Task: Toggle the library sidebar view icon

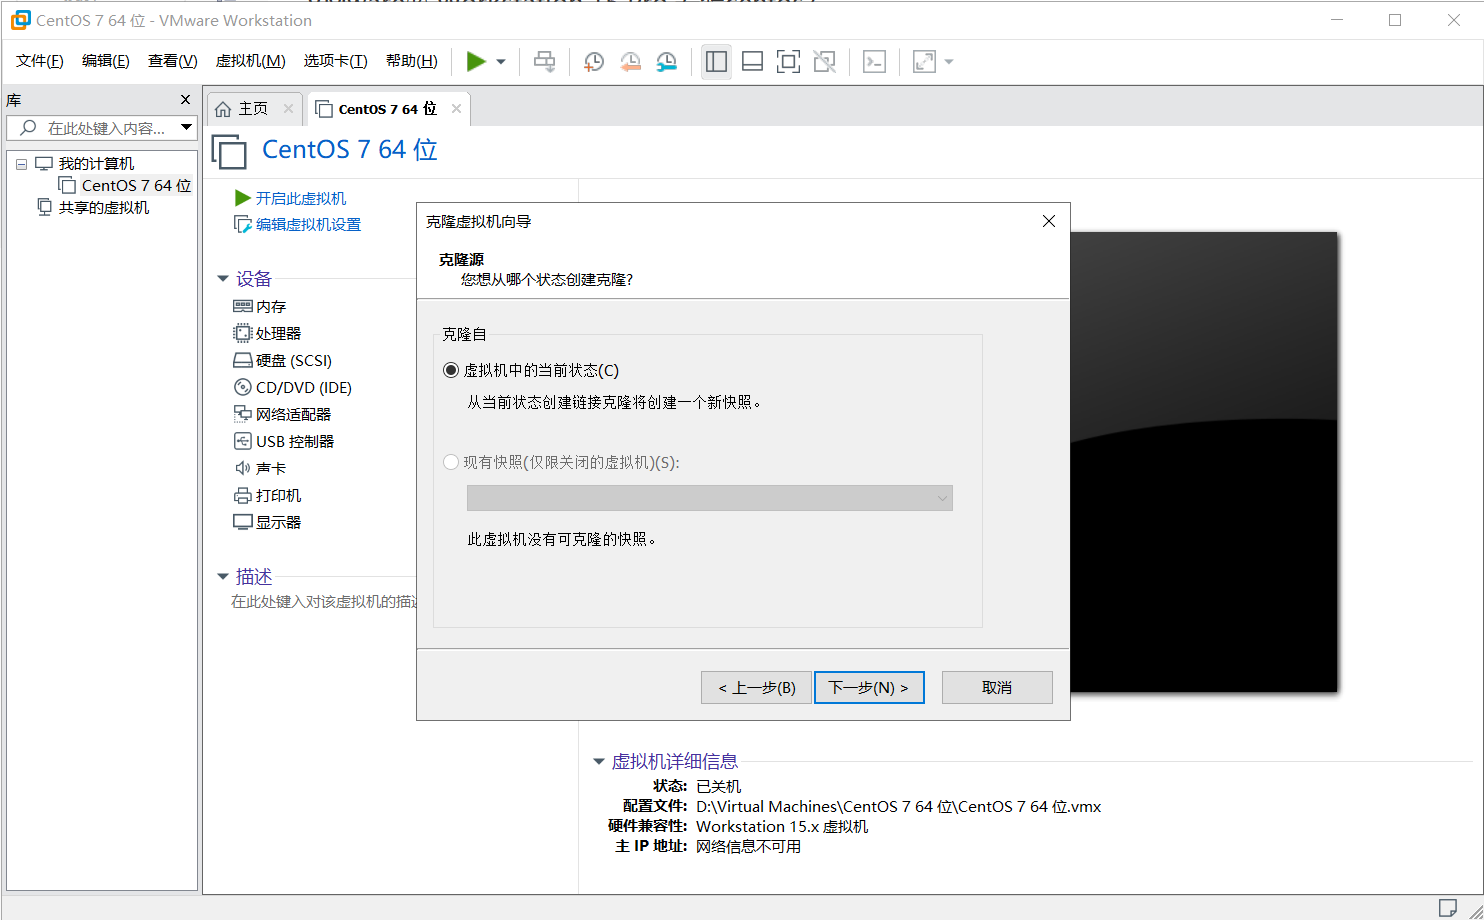Action: tap(716, 62)
